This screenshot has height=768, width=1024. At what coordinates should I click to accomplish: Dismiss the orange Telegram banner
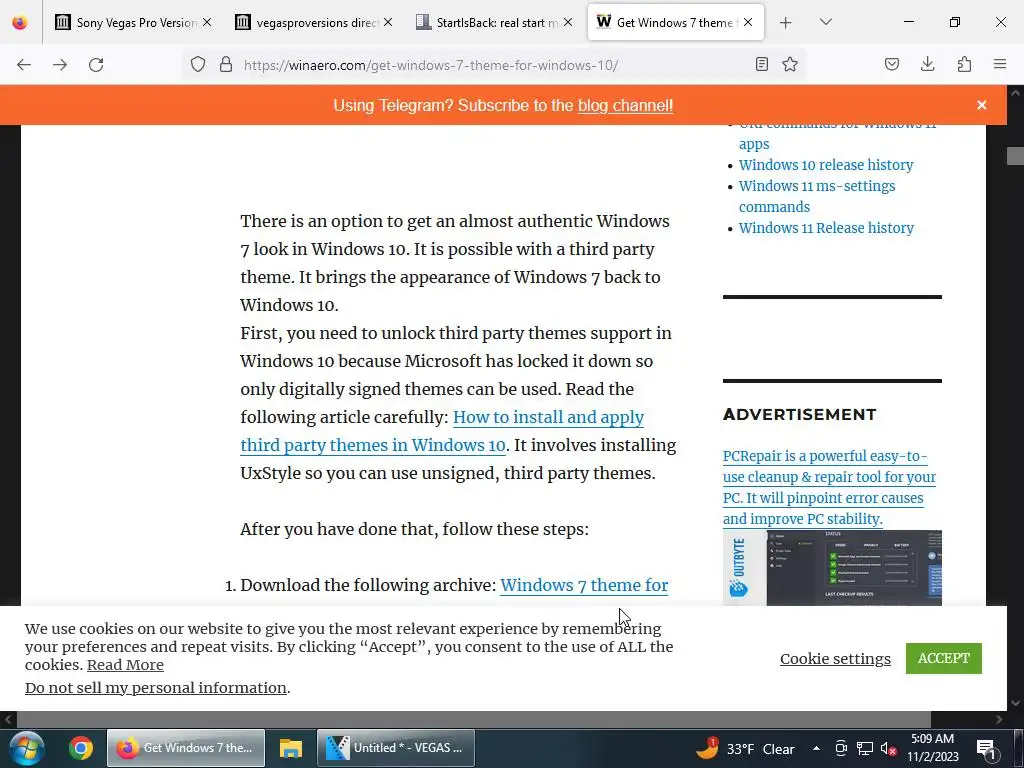[982, 105]
